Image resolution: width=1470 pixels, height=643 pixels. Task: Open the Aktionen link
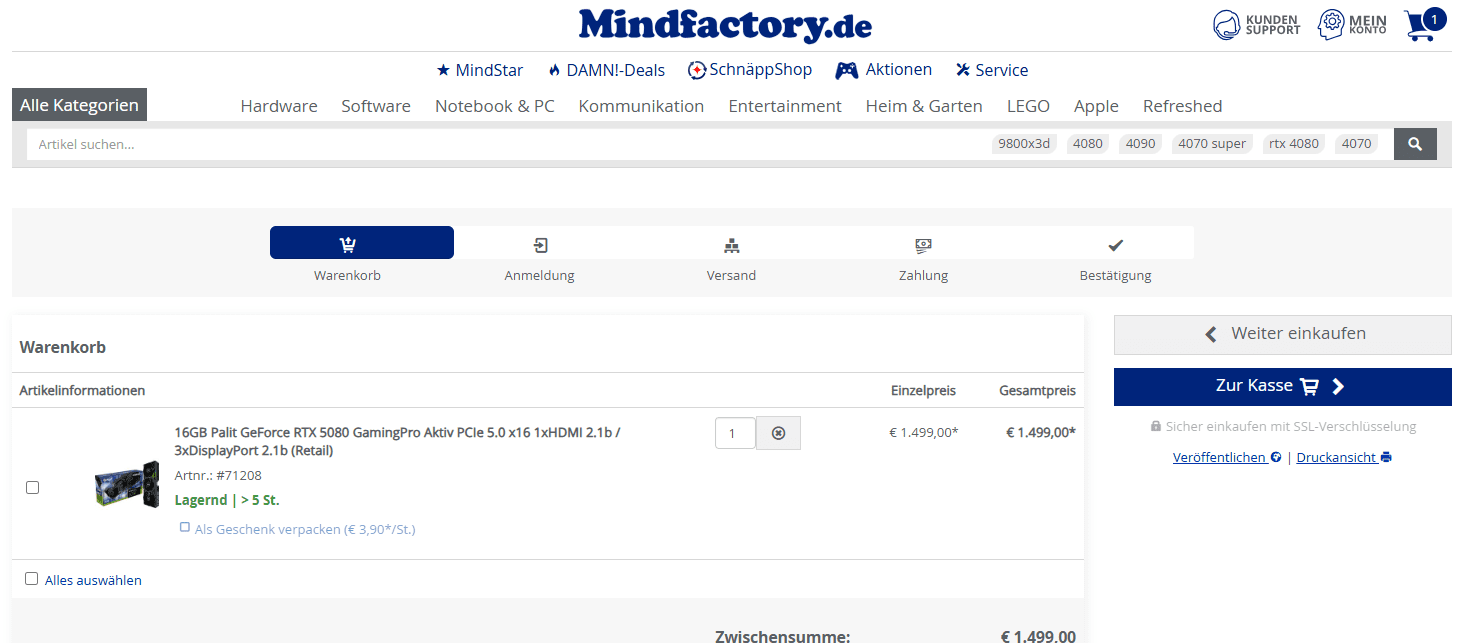click(884, 70)
